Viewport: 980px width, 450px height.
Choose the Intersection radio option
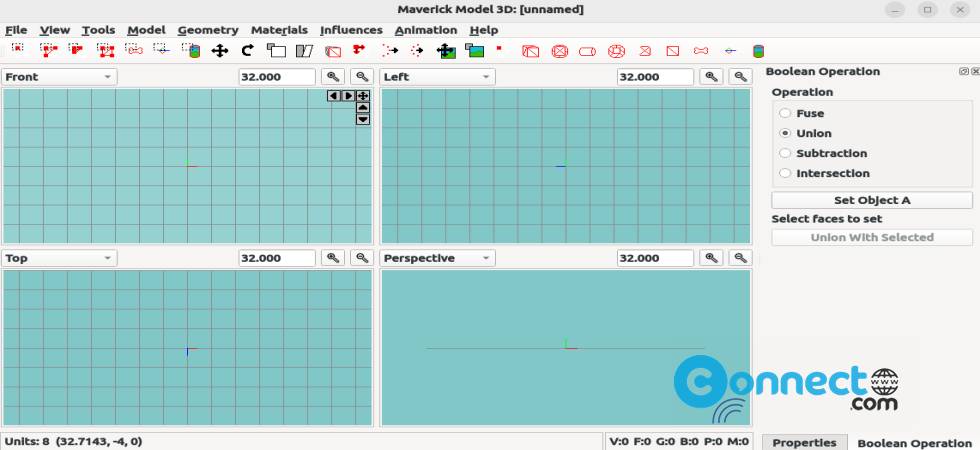coord(785,174)
